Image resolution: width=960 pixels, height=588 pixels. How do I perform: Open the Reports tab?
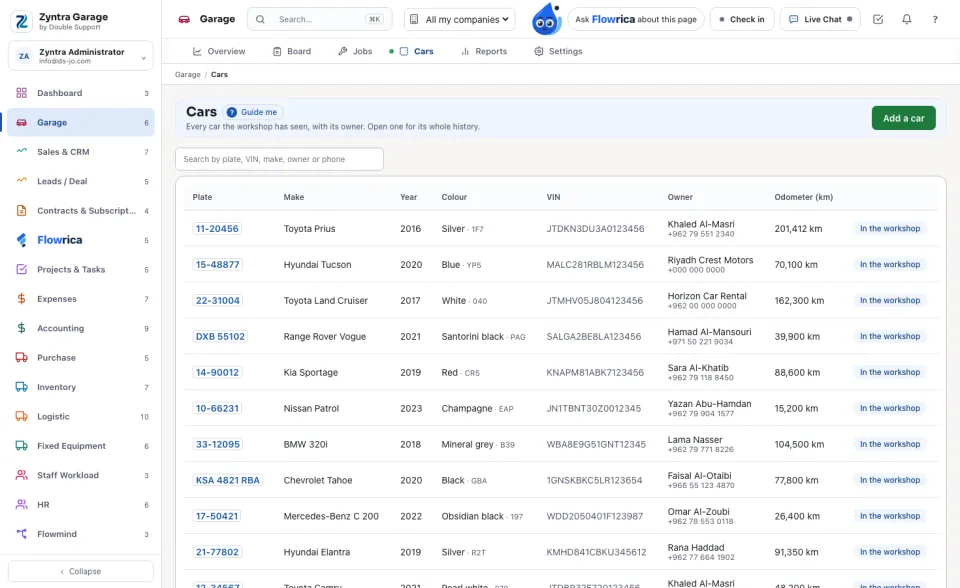point(484,51)
